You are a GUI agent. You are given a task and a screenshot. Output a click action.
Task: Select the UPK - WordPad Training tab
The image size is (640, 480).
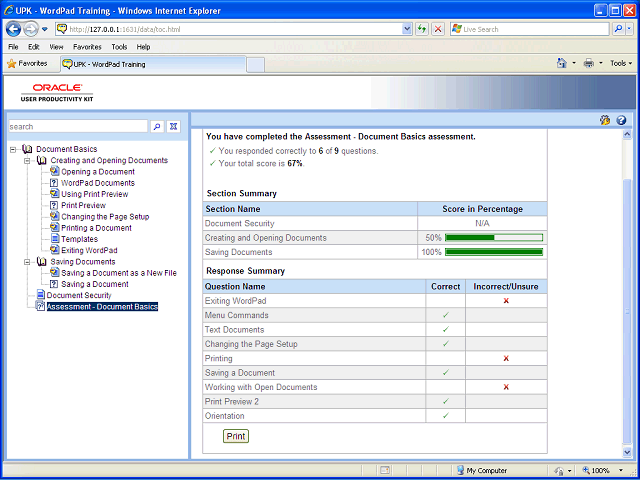pos(153,64)
